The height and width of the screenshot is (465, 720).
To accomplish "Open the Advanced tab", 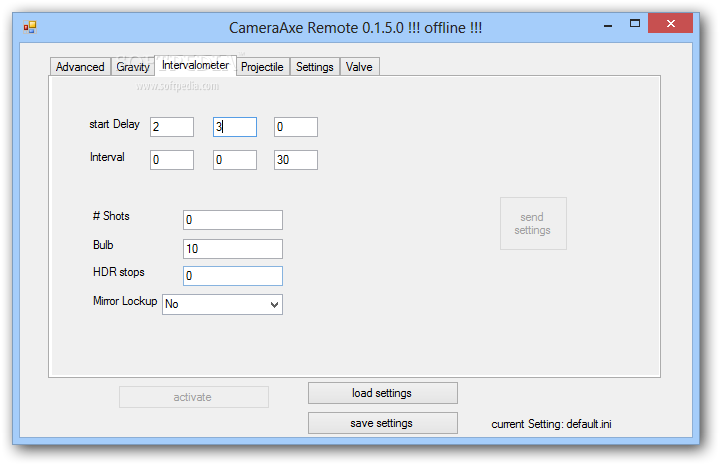I will click(80, 67).
